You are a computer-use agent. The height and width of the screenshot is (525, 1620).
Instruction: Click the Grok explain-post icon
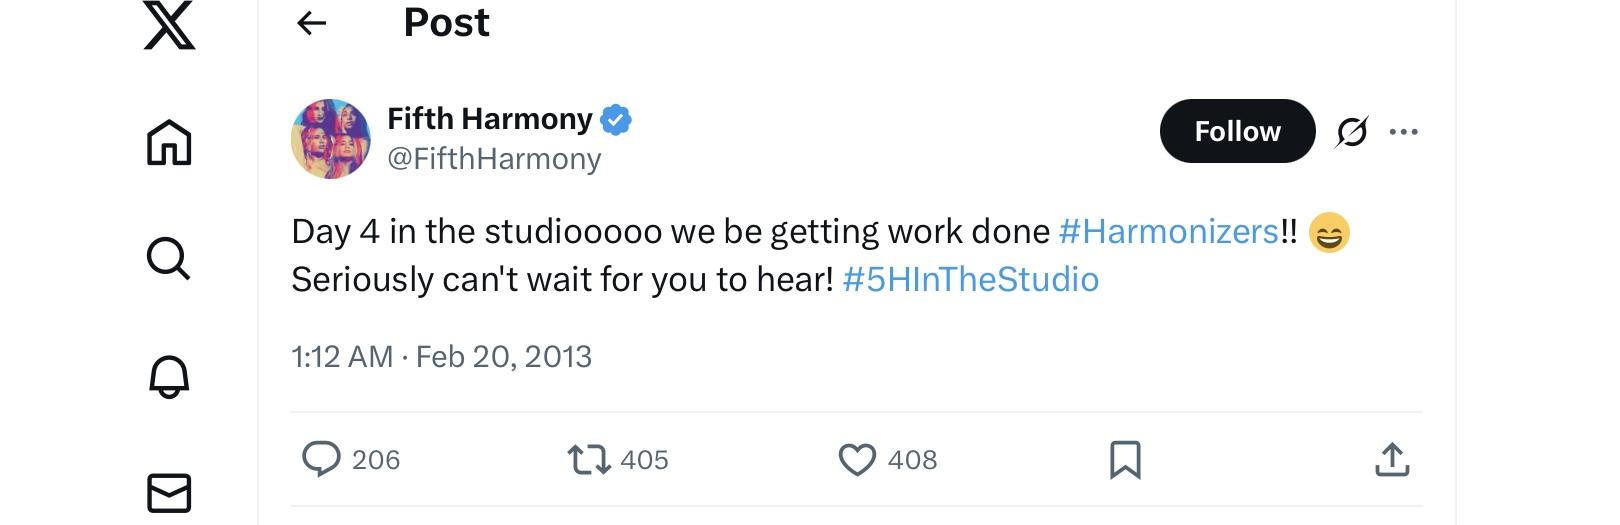[x=1352, y=131]
